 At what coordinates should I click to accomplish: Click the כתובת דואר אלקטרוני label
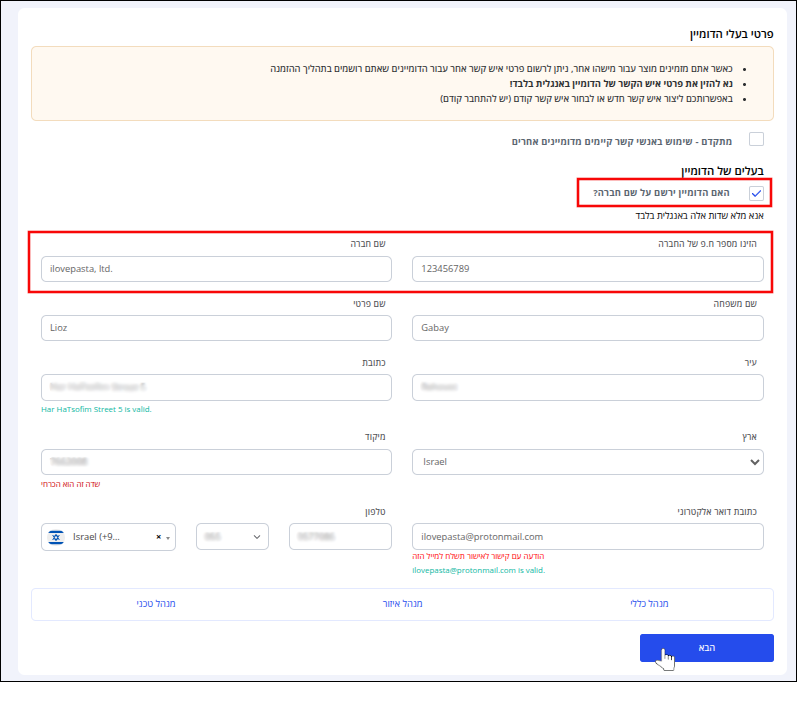717,512
